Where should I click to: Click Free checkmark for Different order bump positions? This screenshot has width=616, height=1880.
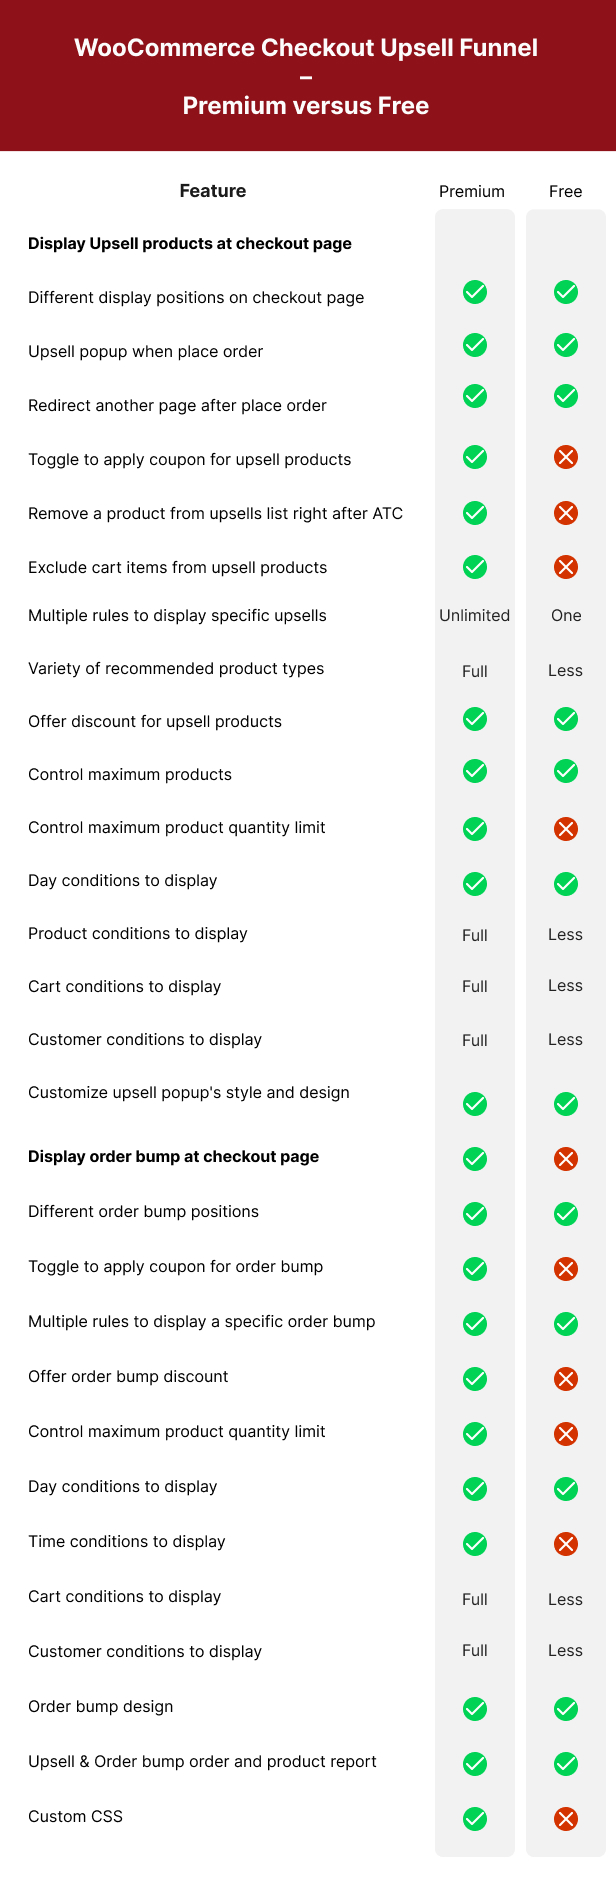[x=566, y=1214]
